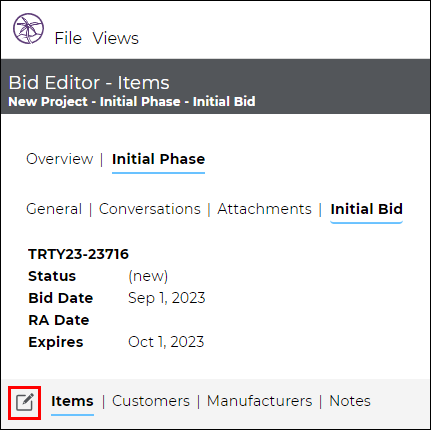The width and height of the screenshot is (431, 430).
Task: Select the Initial Phase tab
Action: (158, 159)
